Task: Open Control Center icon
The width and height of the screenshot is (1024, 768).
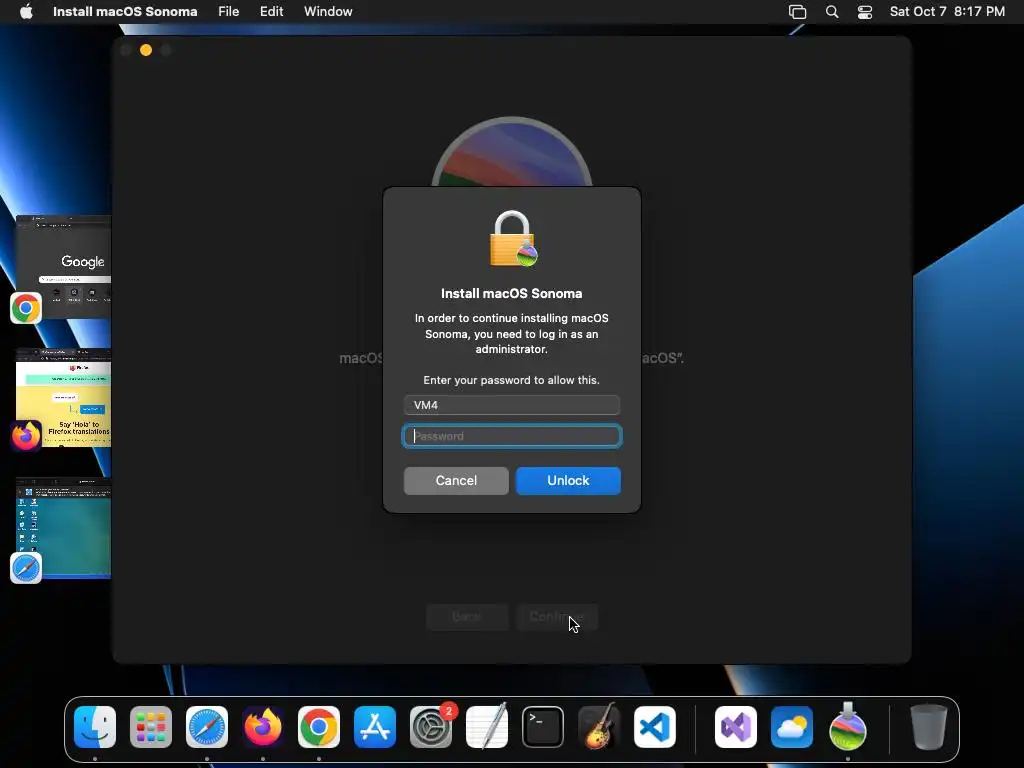Action: point(865,12)
